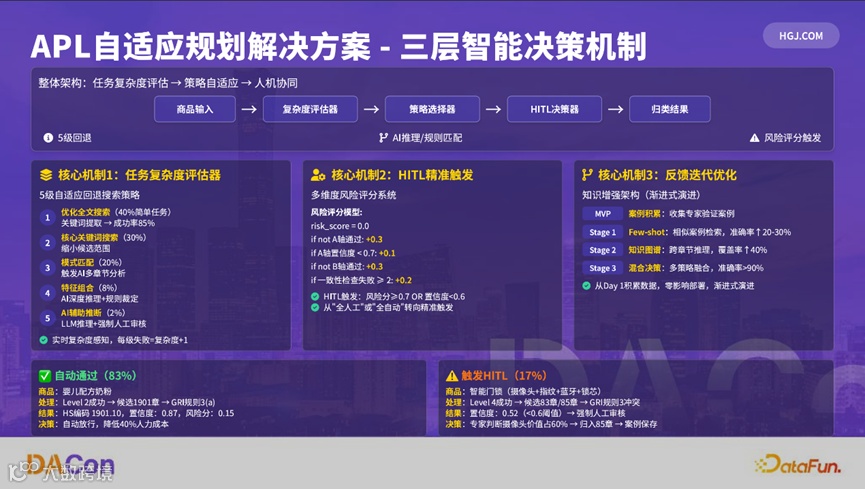
Task: Click green check beside 从Day 1积累数据
Action: (x=586, y=286)
